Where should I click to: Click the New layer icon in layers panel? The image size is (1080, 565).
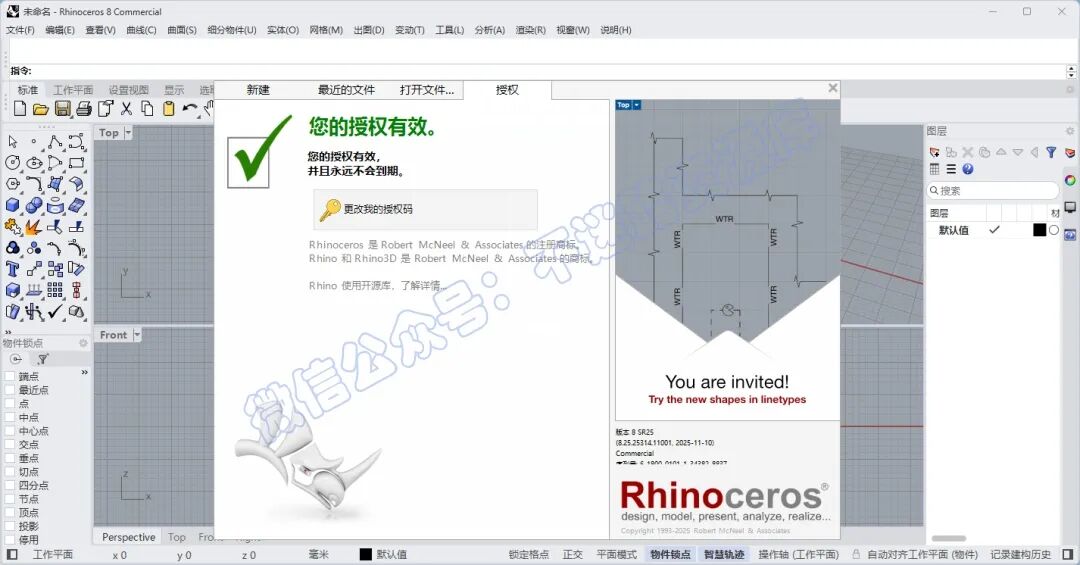point(935,152)
